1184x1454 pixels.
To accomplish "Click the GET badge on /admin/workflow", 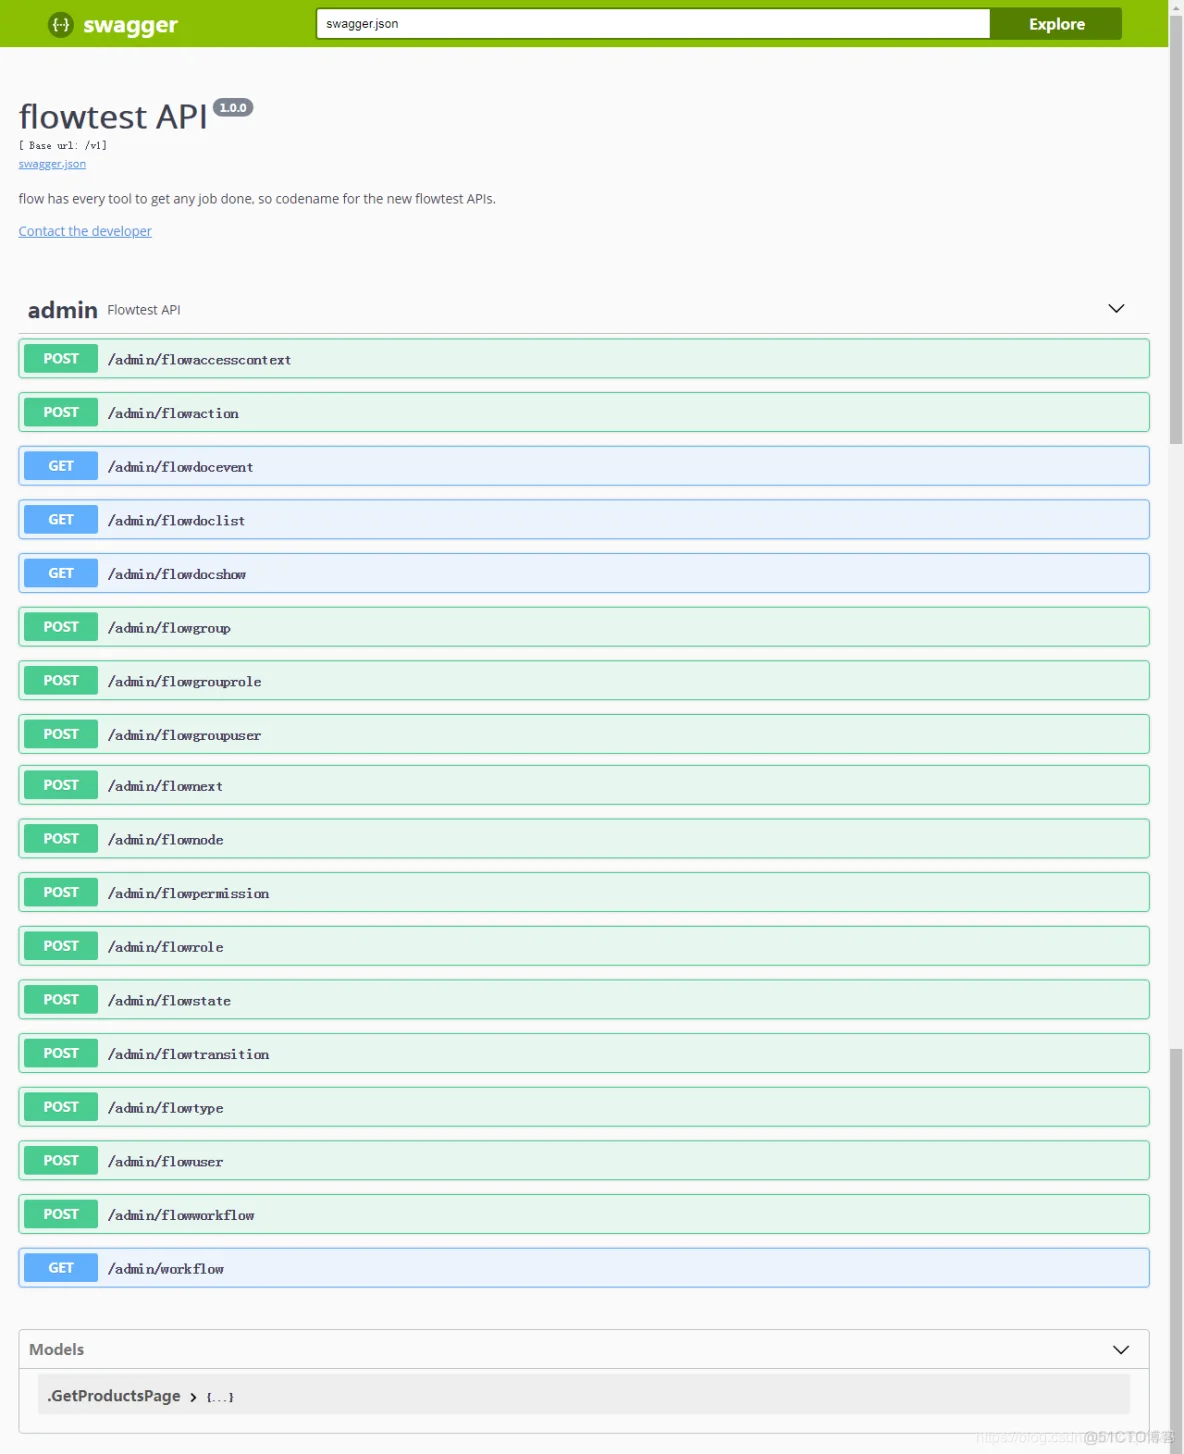I will pyautogui.click(x=60, y=1267).
